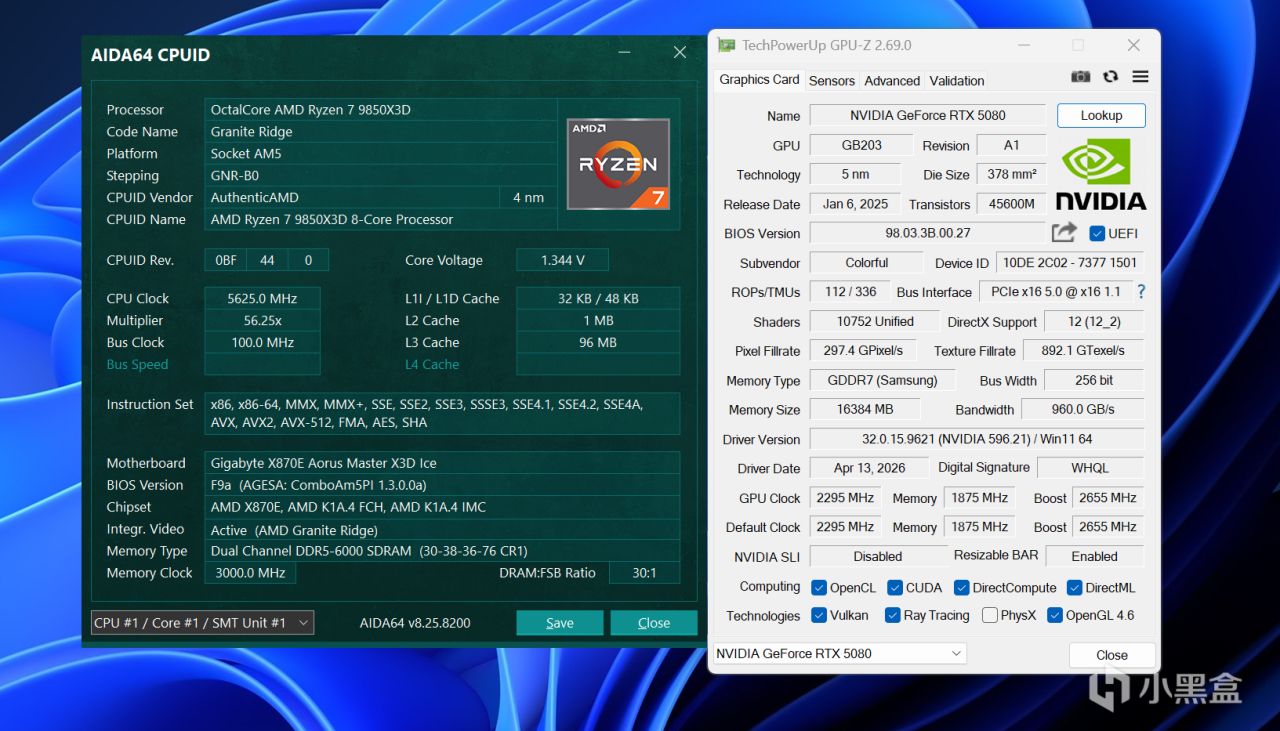Toggle the OpenCL checkbox
Viewport: 1280px width, 731px height.
(x=819, y=587)
